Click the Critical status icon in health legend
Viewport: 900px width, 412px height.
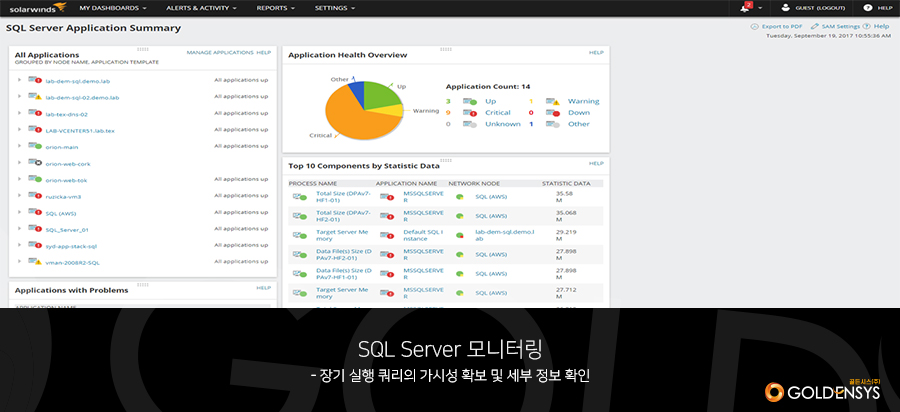point(471,113)
